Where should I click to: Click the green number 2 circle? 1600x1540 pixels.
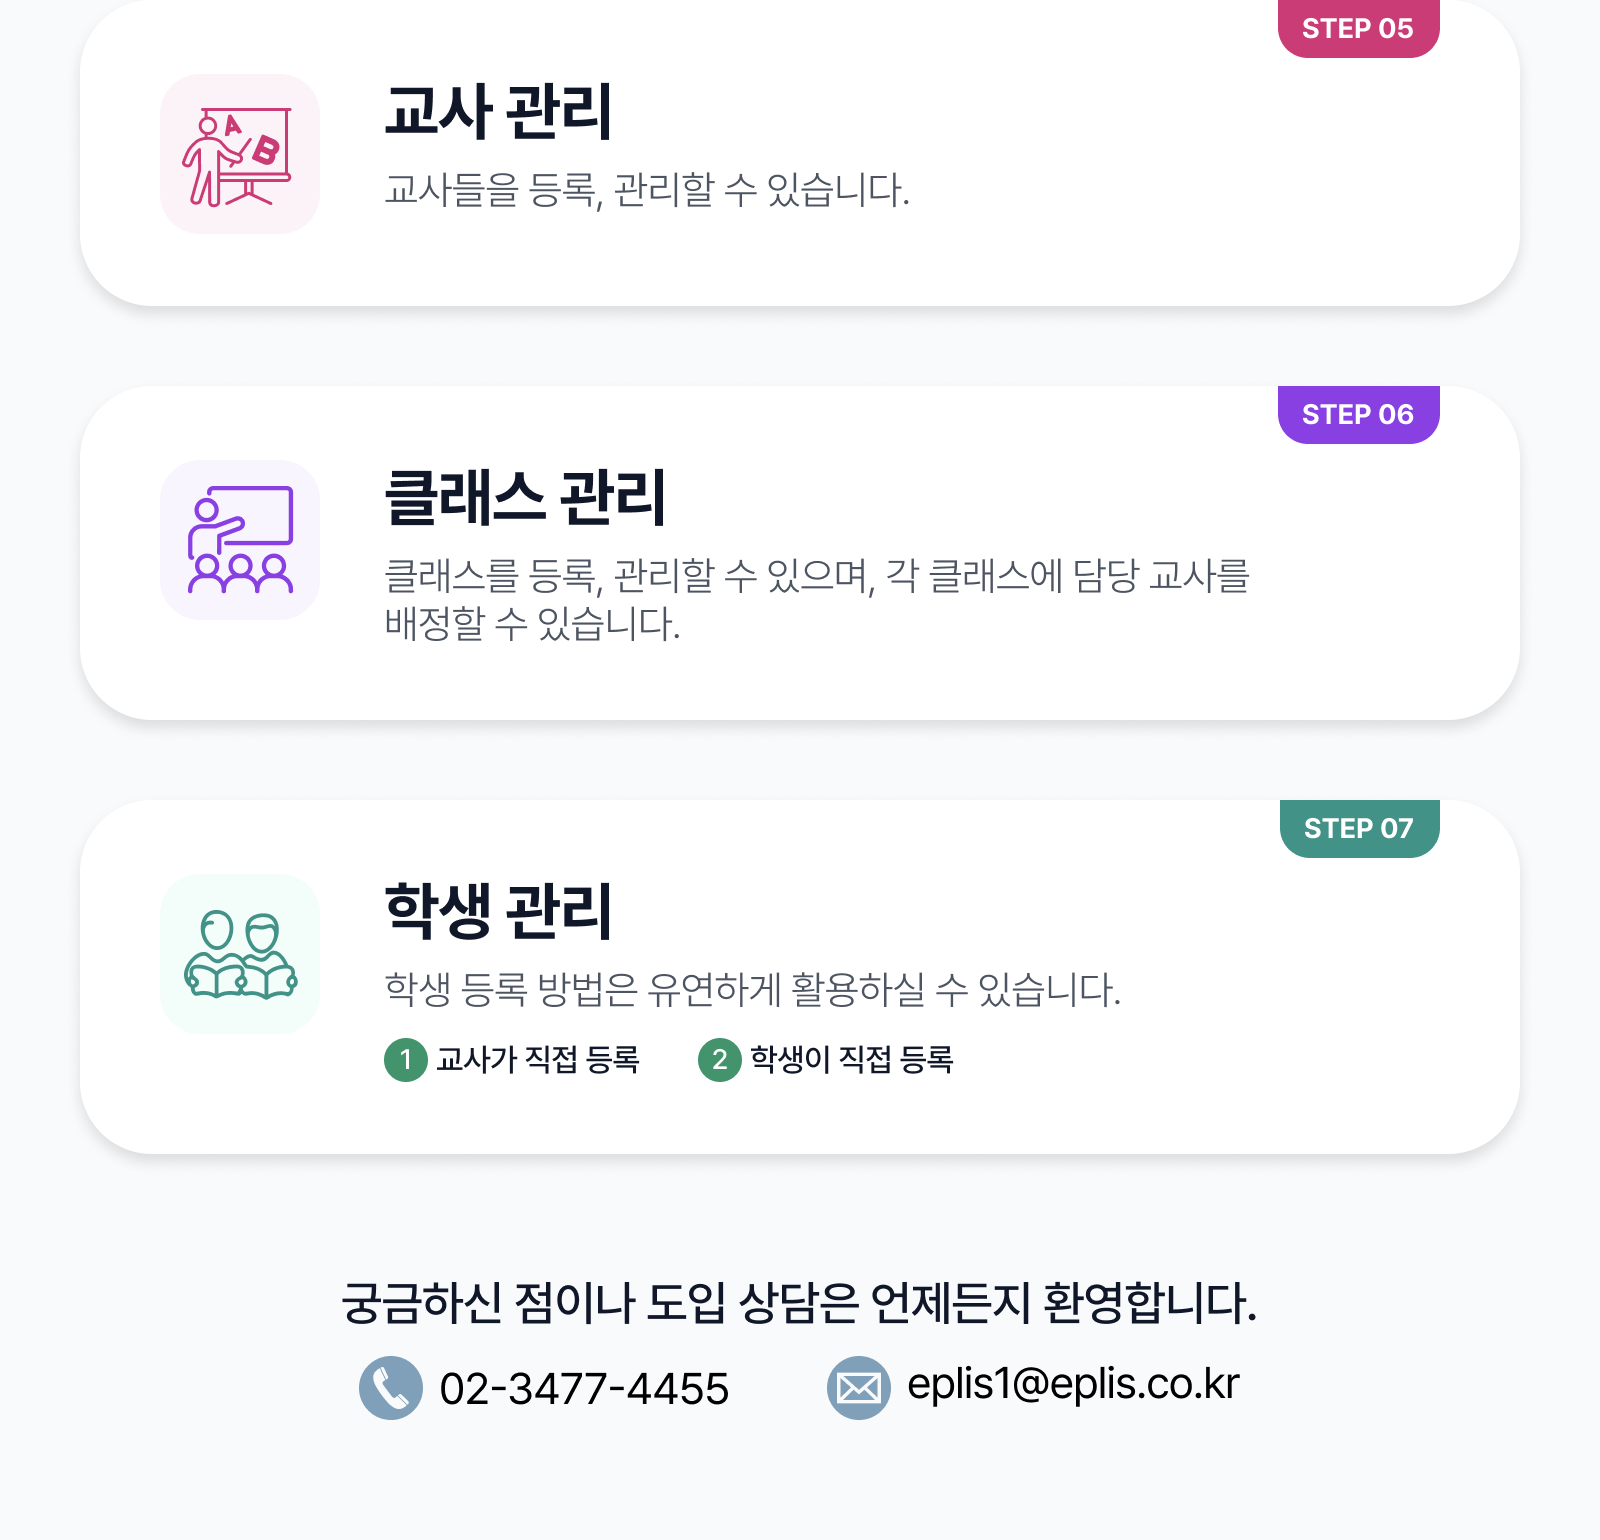[720, 1060]
